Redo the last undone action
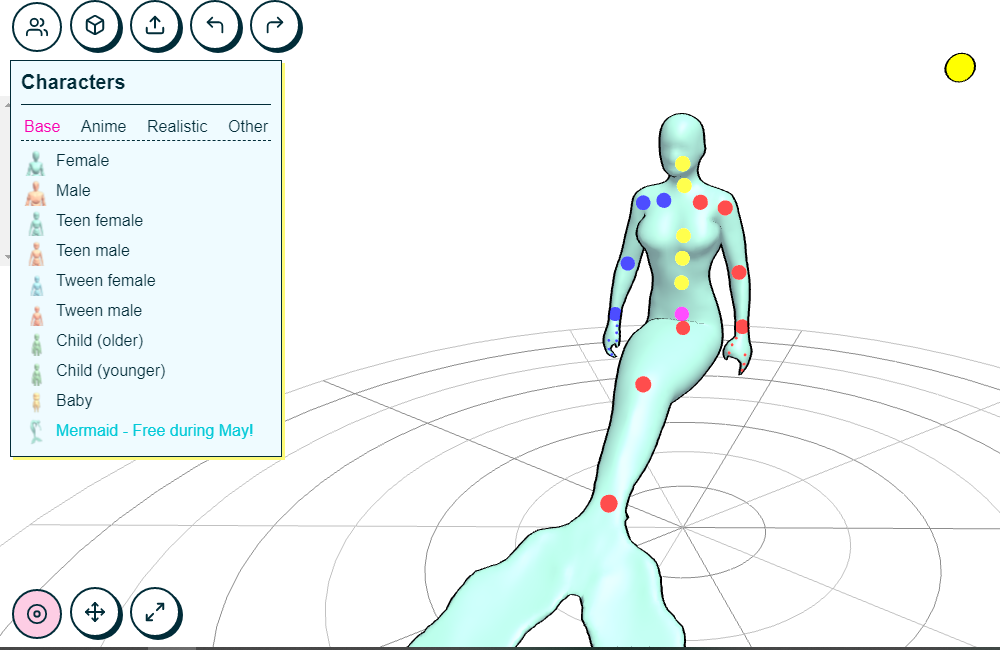Screen dimensions: 1000x650 [x=275, y=26]
